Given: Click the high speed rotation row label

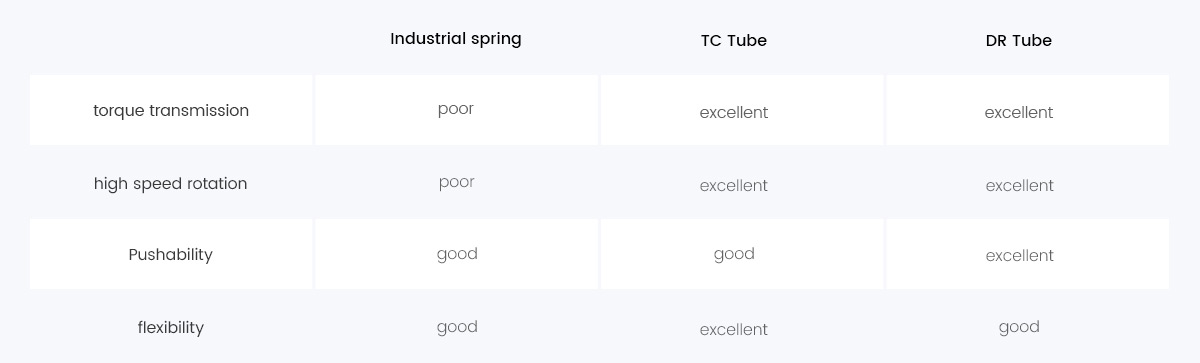Looking at the screenshot, I should (171, 183).
